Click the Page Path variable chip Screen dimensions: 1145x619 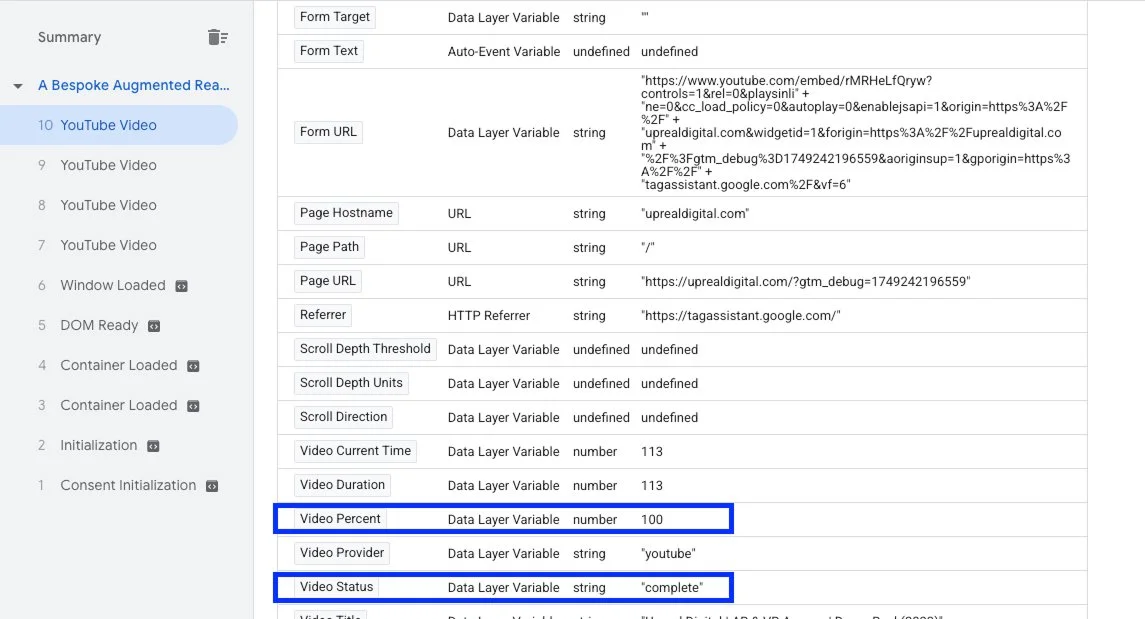(329, 247)
